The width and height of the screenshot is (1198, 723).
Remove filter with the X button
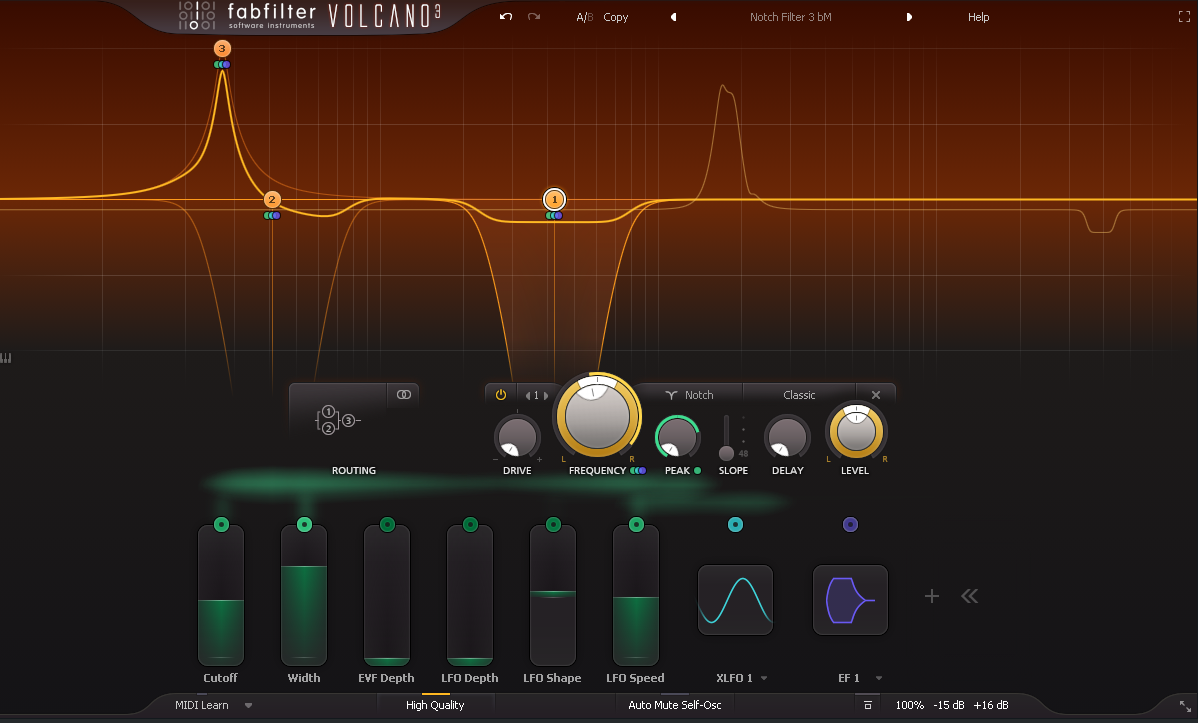click(876, 395)
